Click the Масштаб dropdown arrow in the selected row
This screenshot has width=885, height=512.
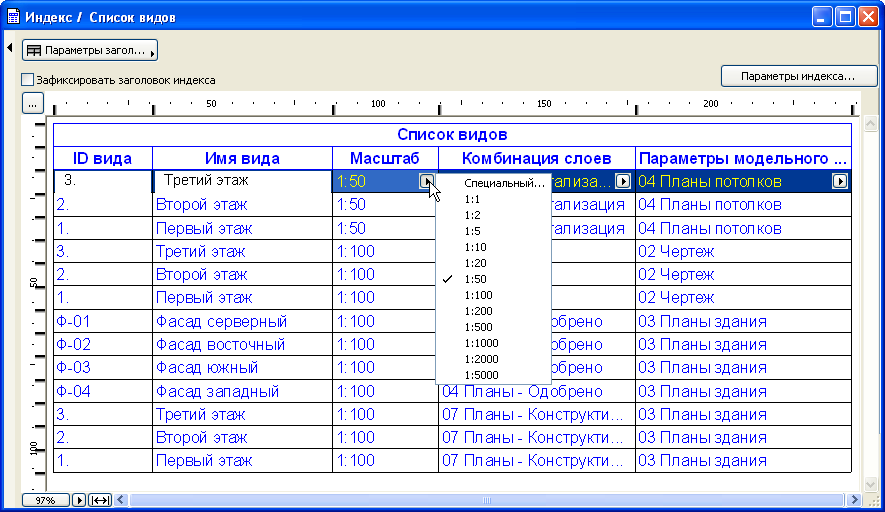click(427, 182)
